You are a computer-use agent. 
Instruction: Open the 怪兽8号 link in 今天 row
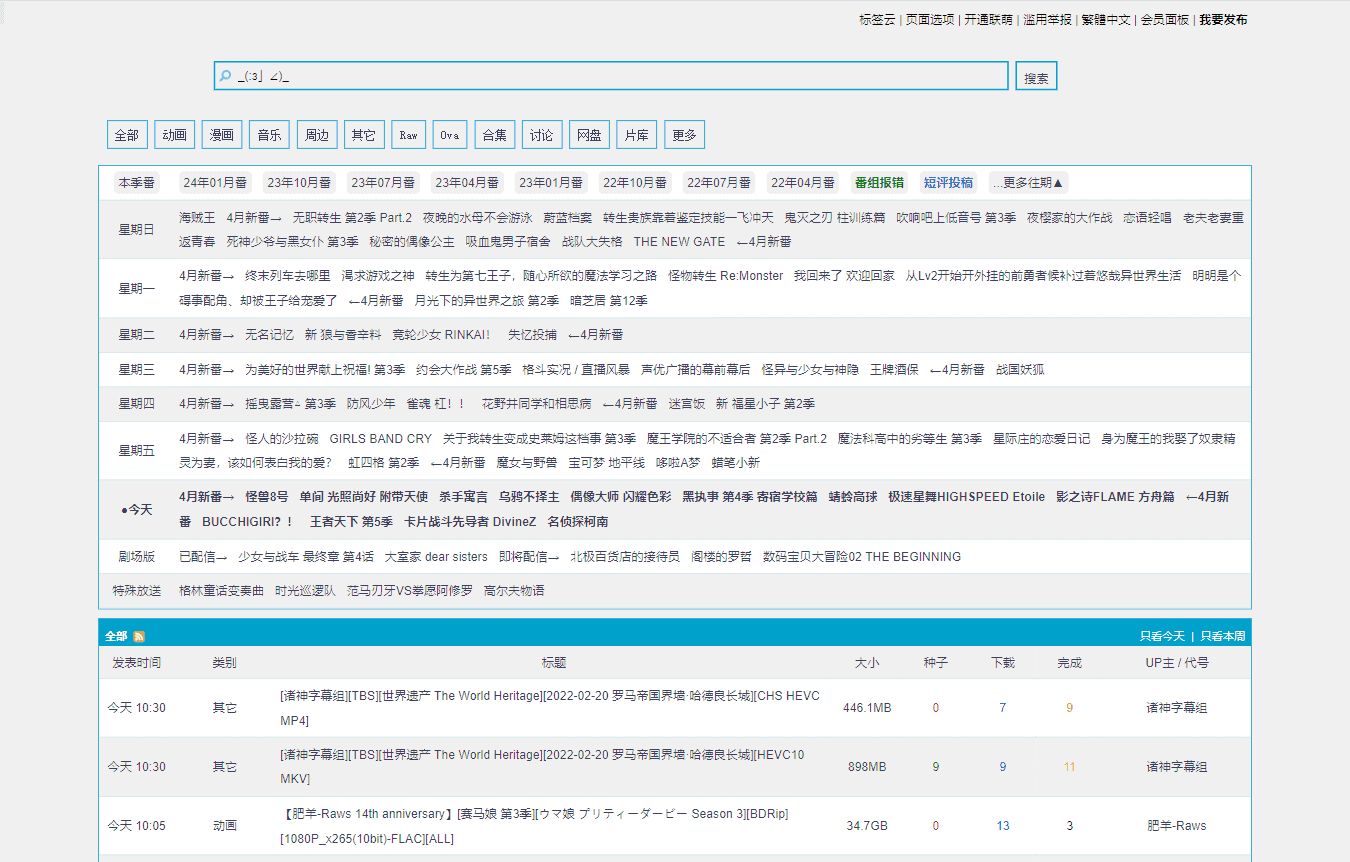tap(267, 497)
